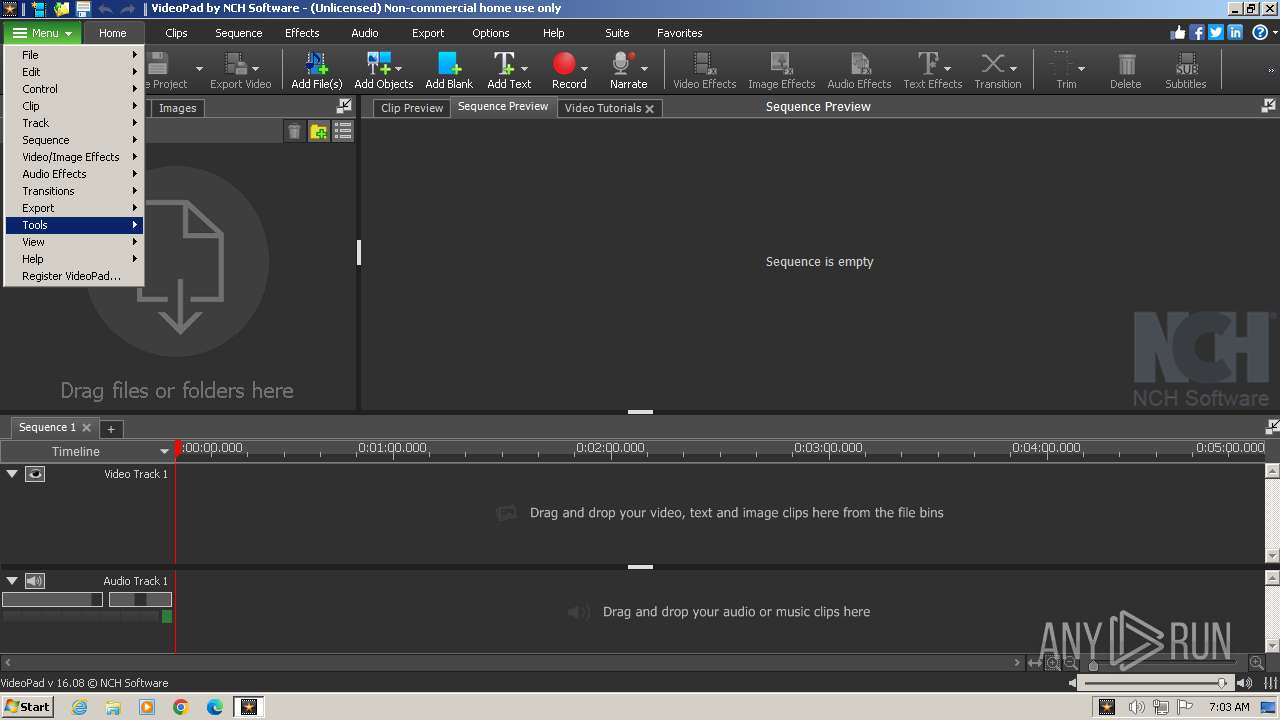1280x720 pixels.
Task: Open the Video/Image Effects submenu
Action: [75, 157]
